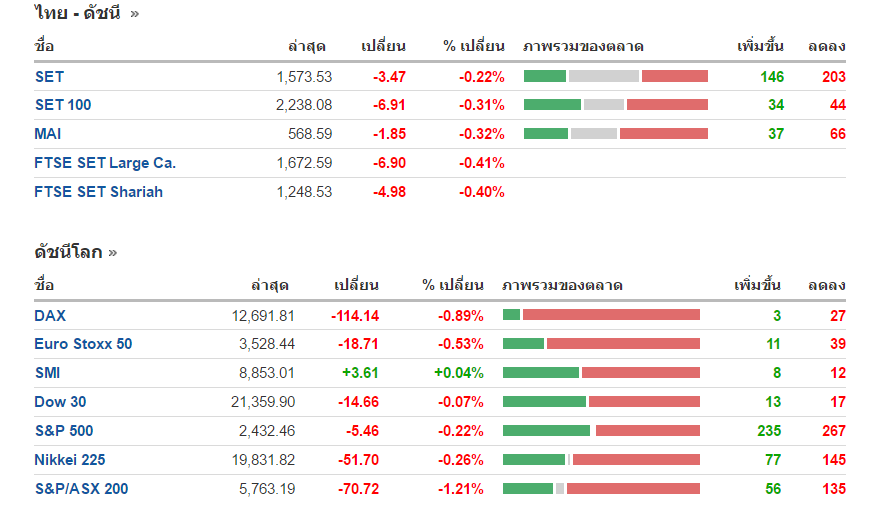Open the Euro Stoxx 50 link
870x529 pixels.
tap(83, 345)
